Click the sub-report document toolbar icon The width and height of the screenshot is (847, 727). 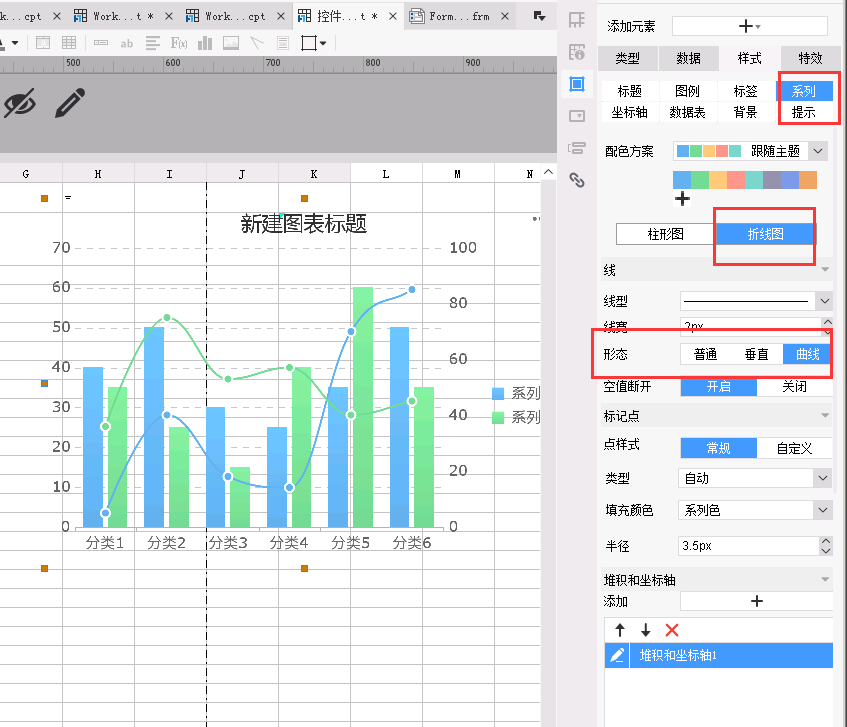tap(283, 43)
